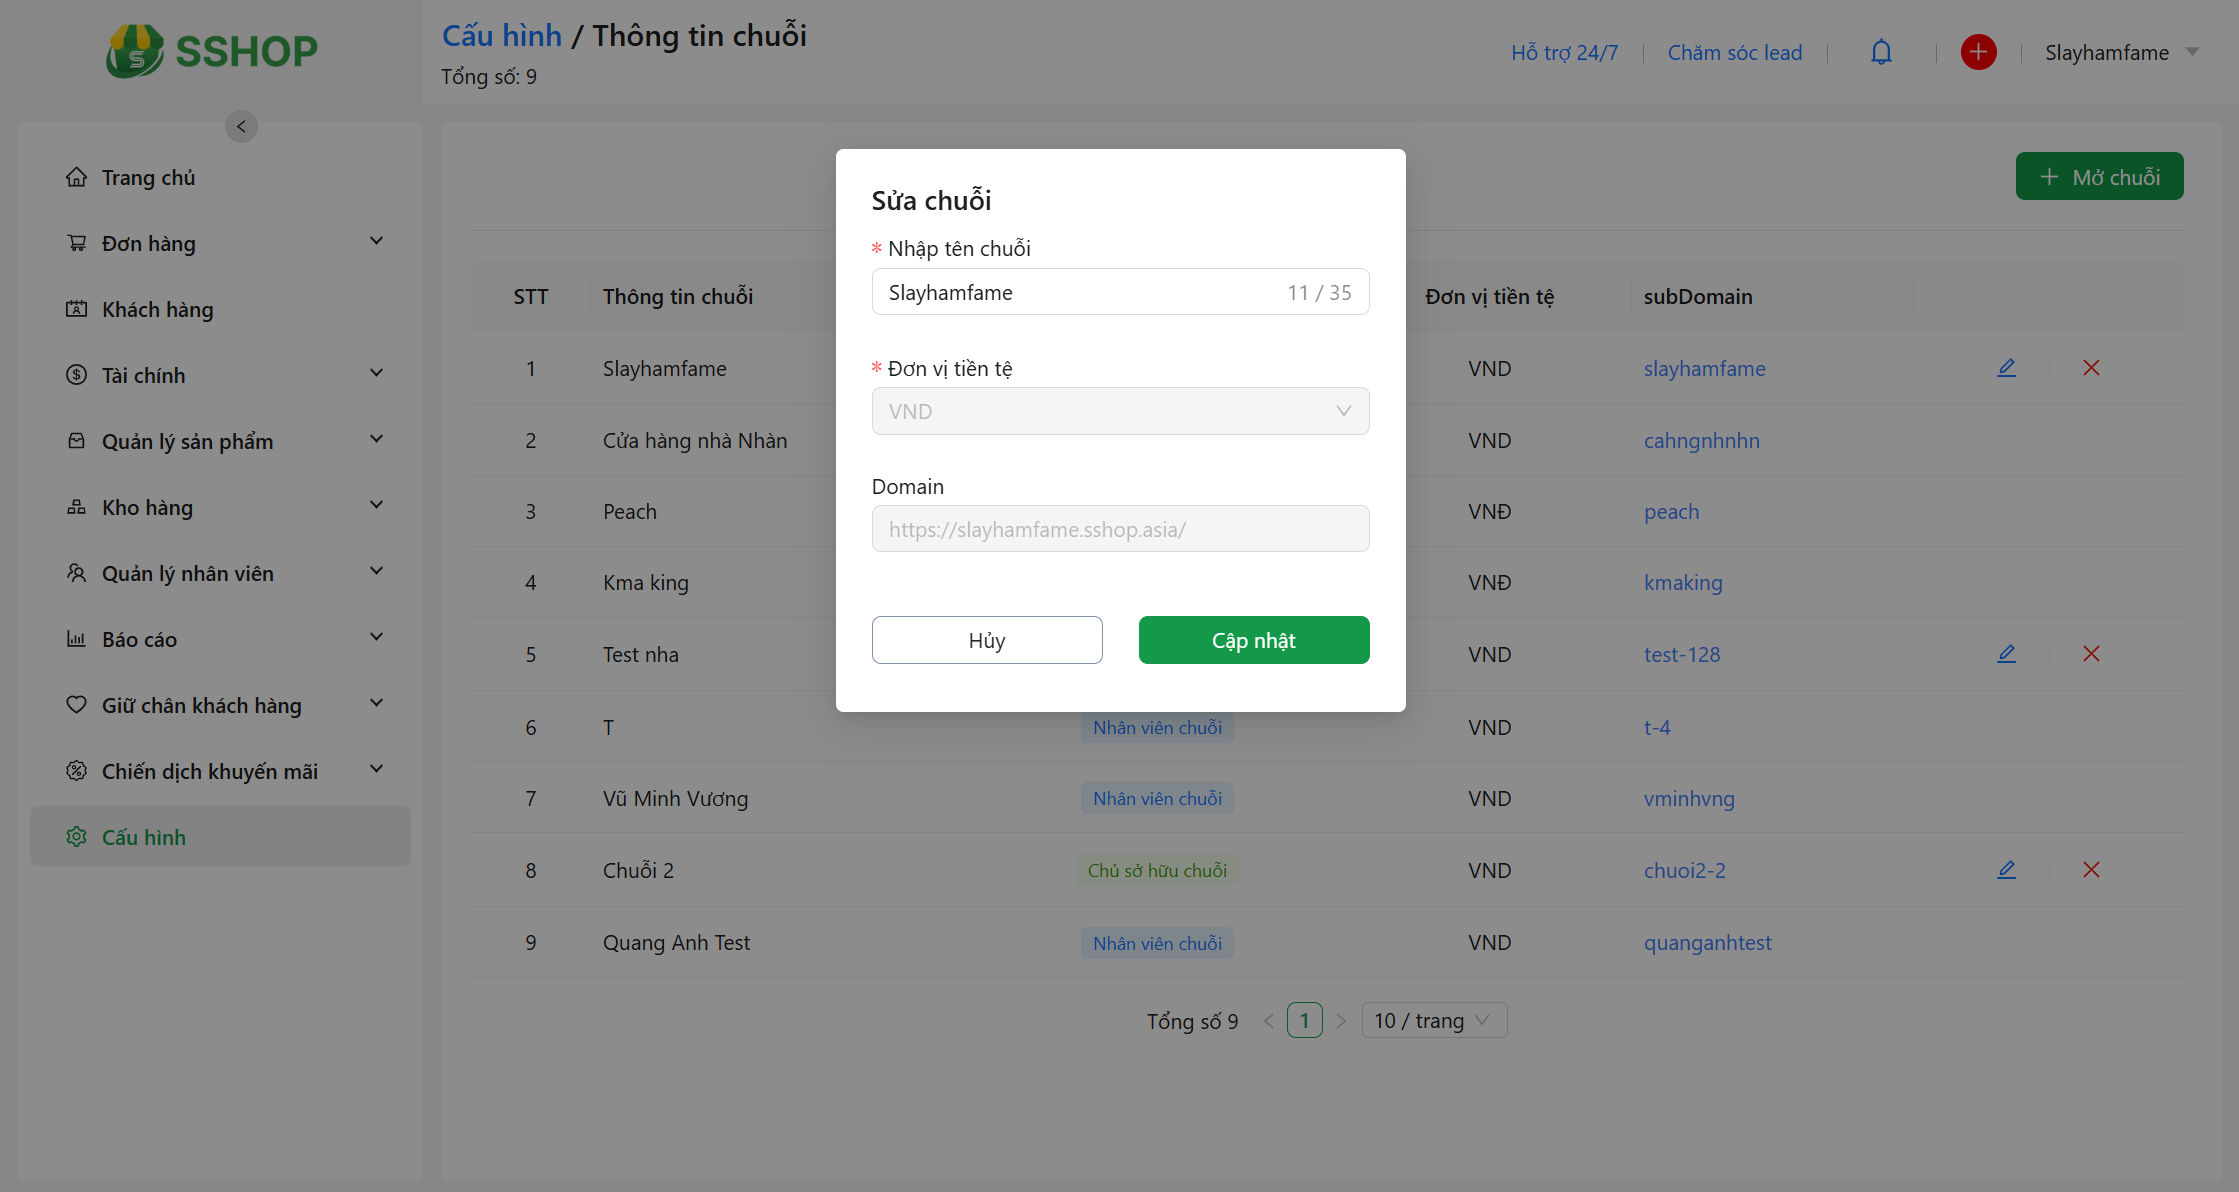Open the peach subdomain link
The height and width of the screenshot is (1192, 2239).
point(1671,511)
